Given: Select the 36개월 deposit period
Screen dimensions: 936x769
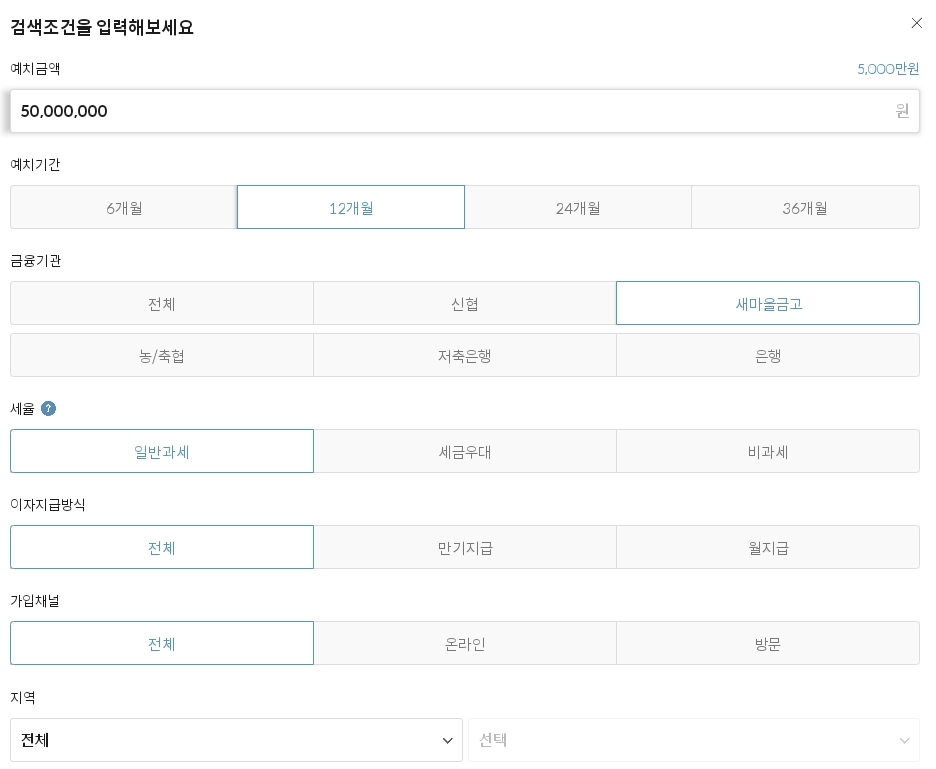Looking at the screenshot, I should [805, 207].
